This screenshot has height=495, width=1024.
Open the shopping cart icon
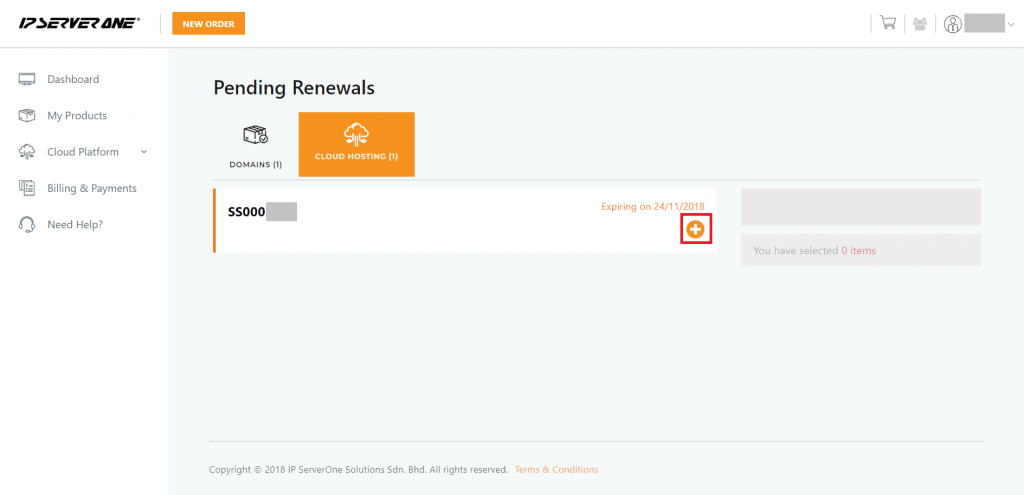click(888, 24)
